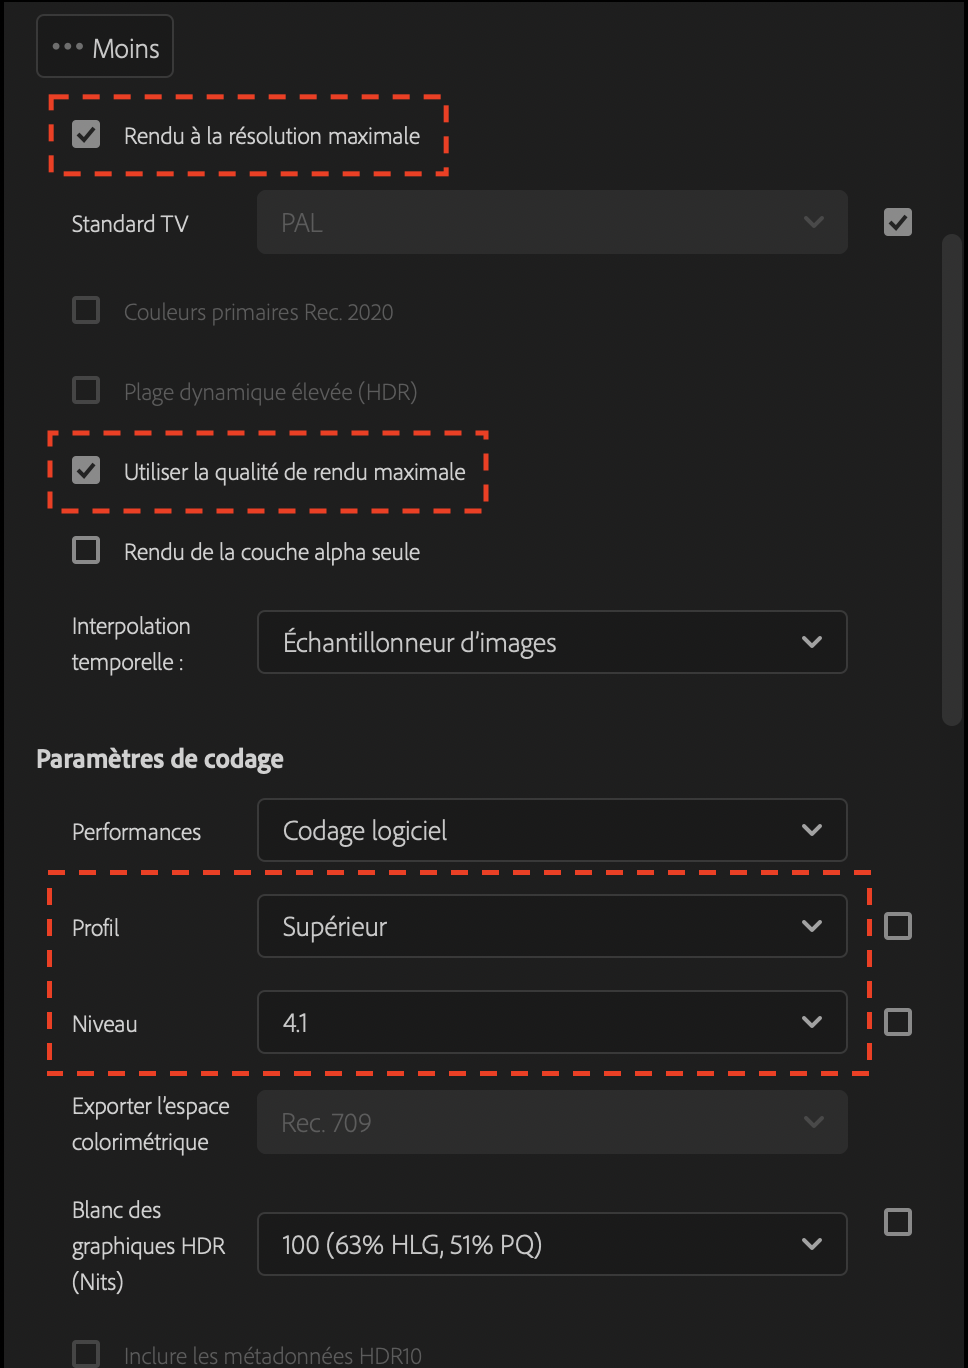Click the chevron on the Profil dropdown

point(812,926)
